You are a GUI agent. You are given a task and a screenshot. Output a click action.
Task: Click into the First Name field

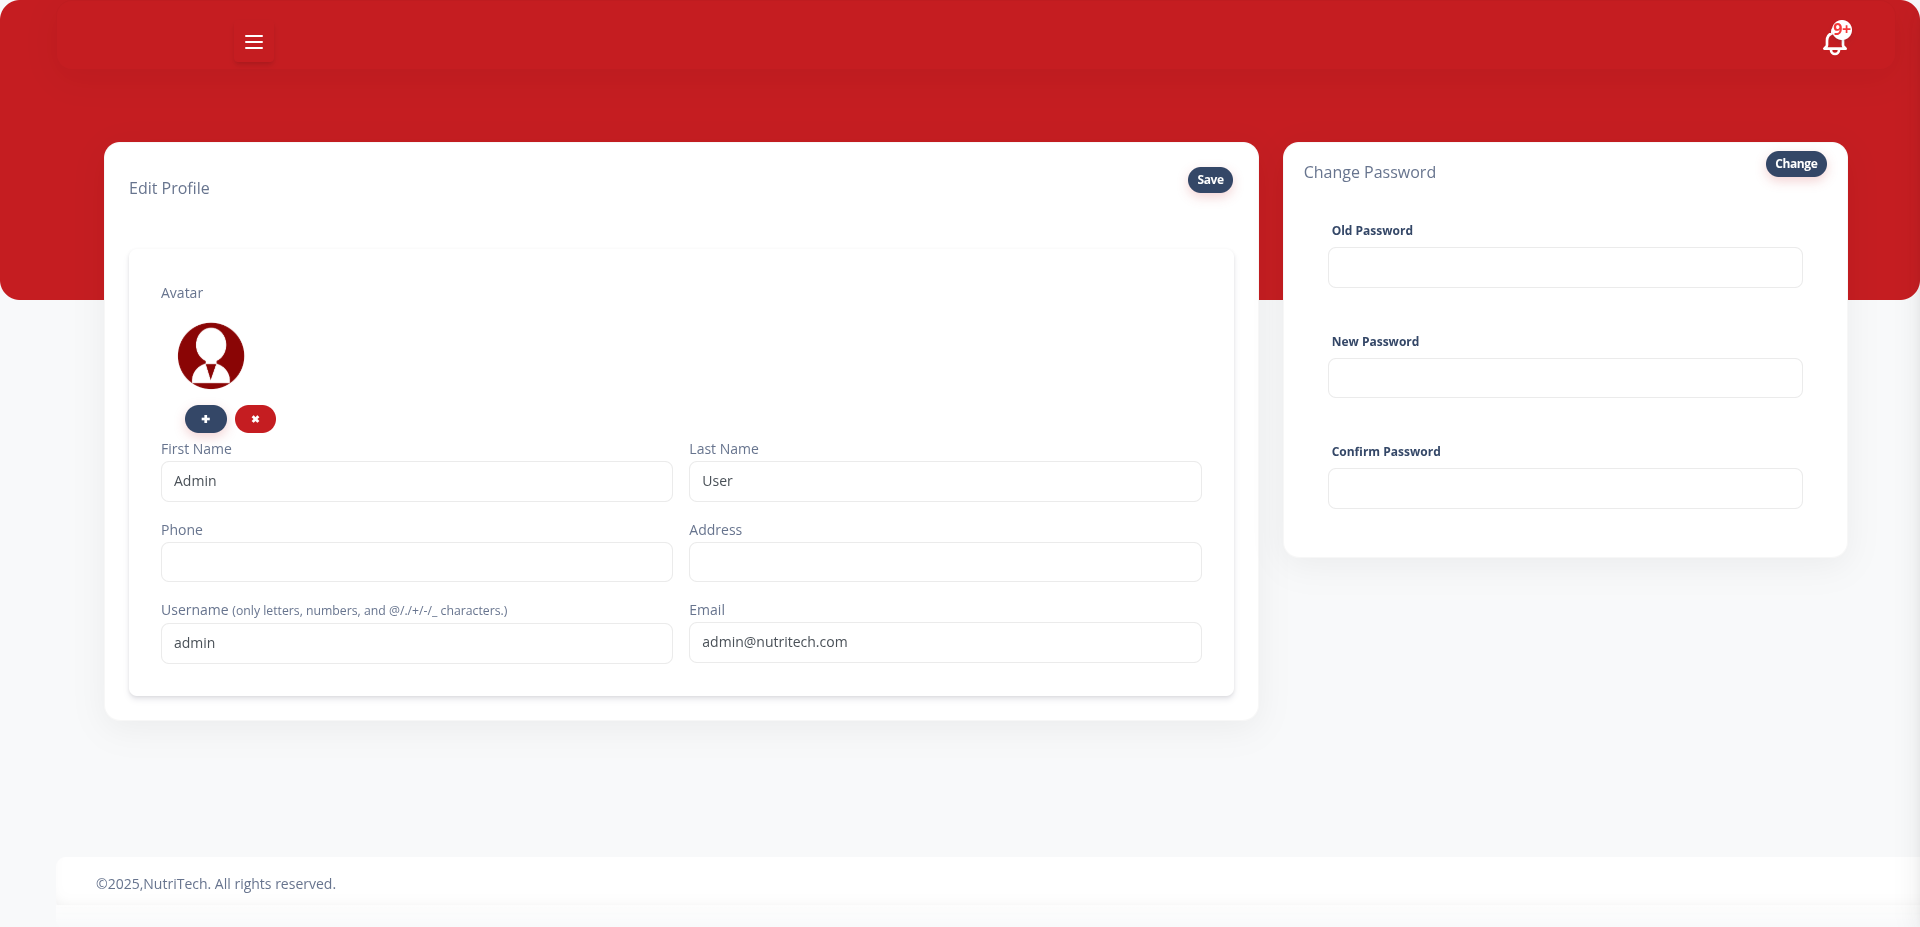point(416,481)
